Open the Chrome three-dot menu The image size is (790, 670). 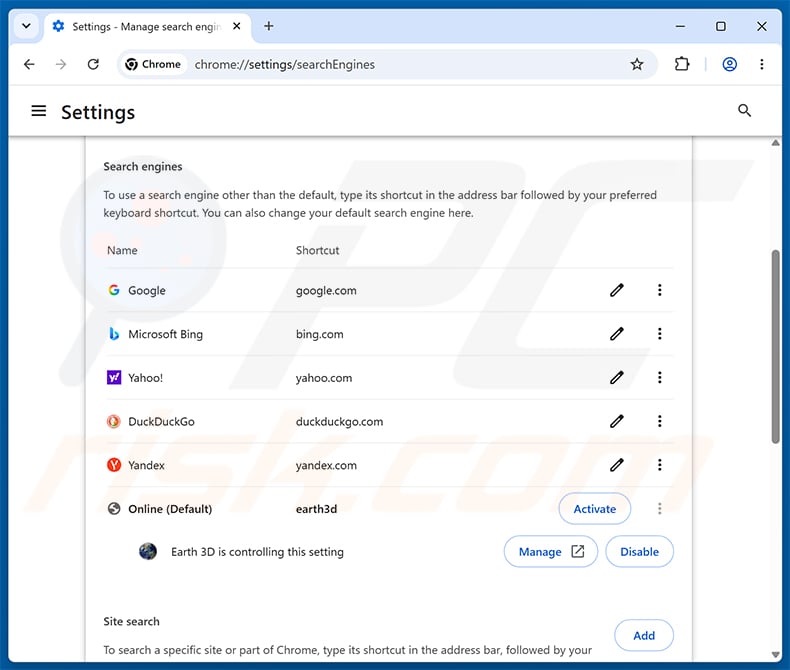pos(761,64)
